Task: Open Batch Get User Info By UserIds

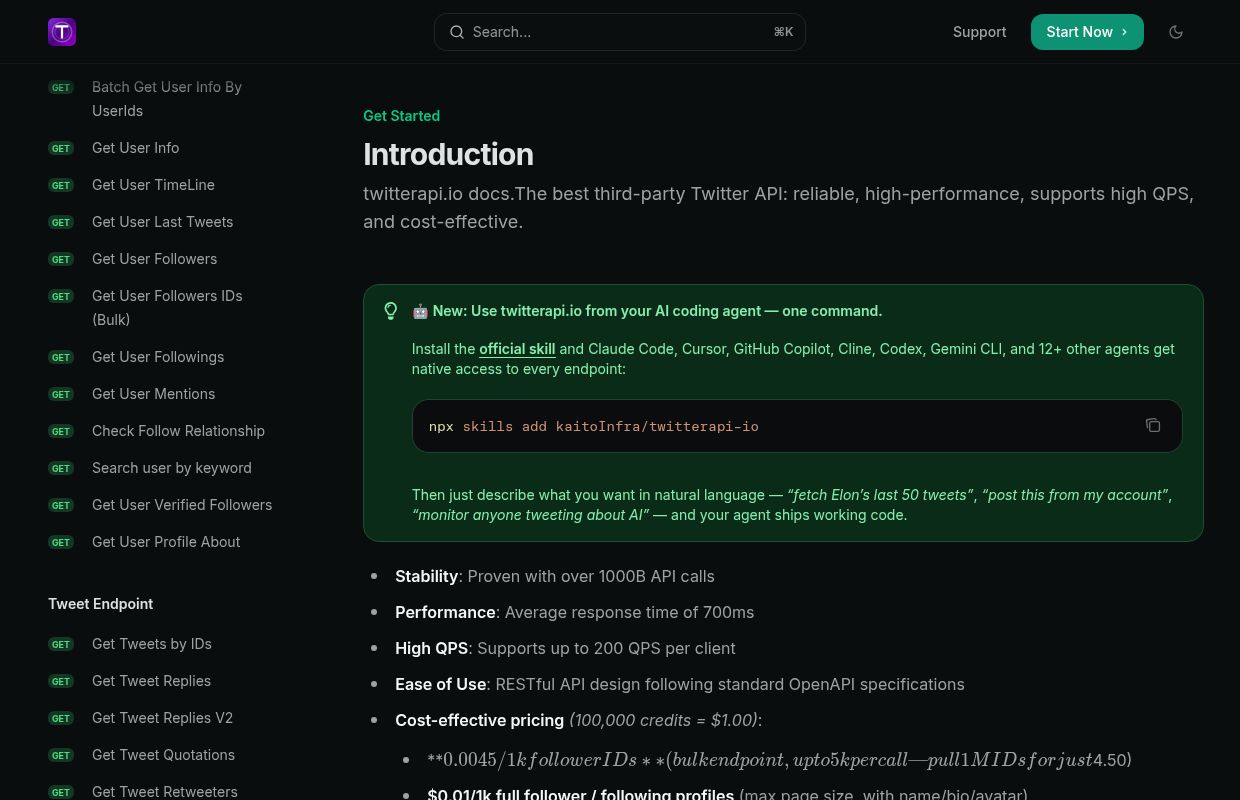Action: point(167,99)
